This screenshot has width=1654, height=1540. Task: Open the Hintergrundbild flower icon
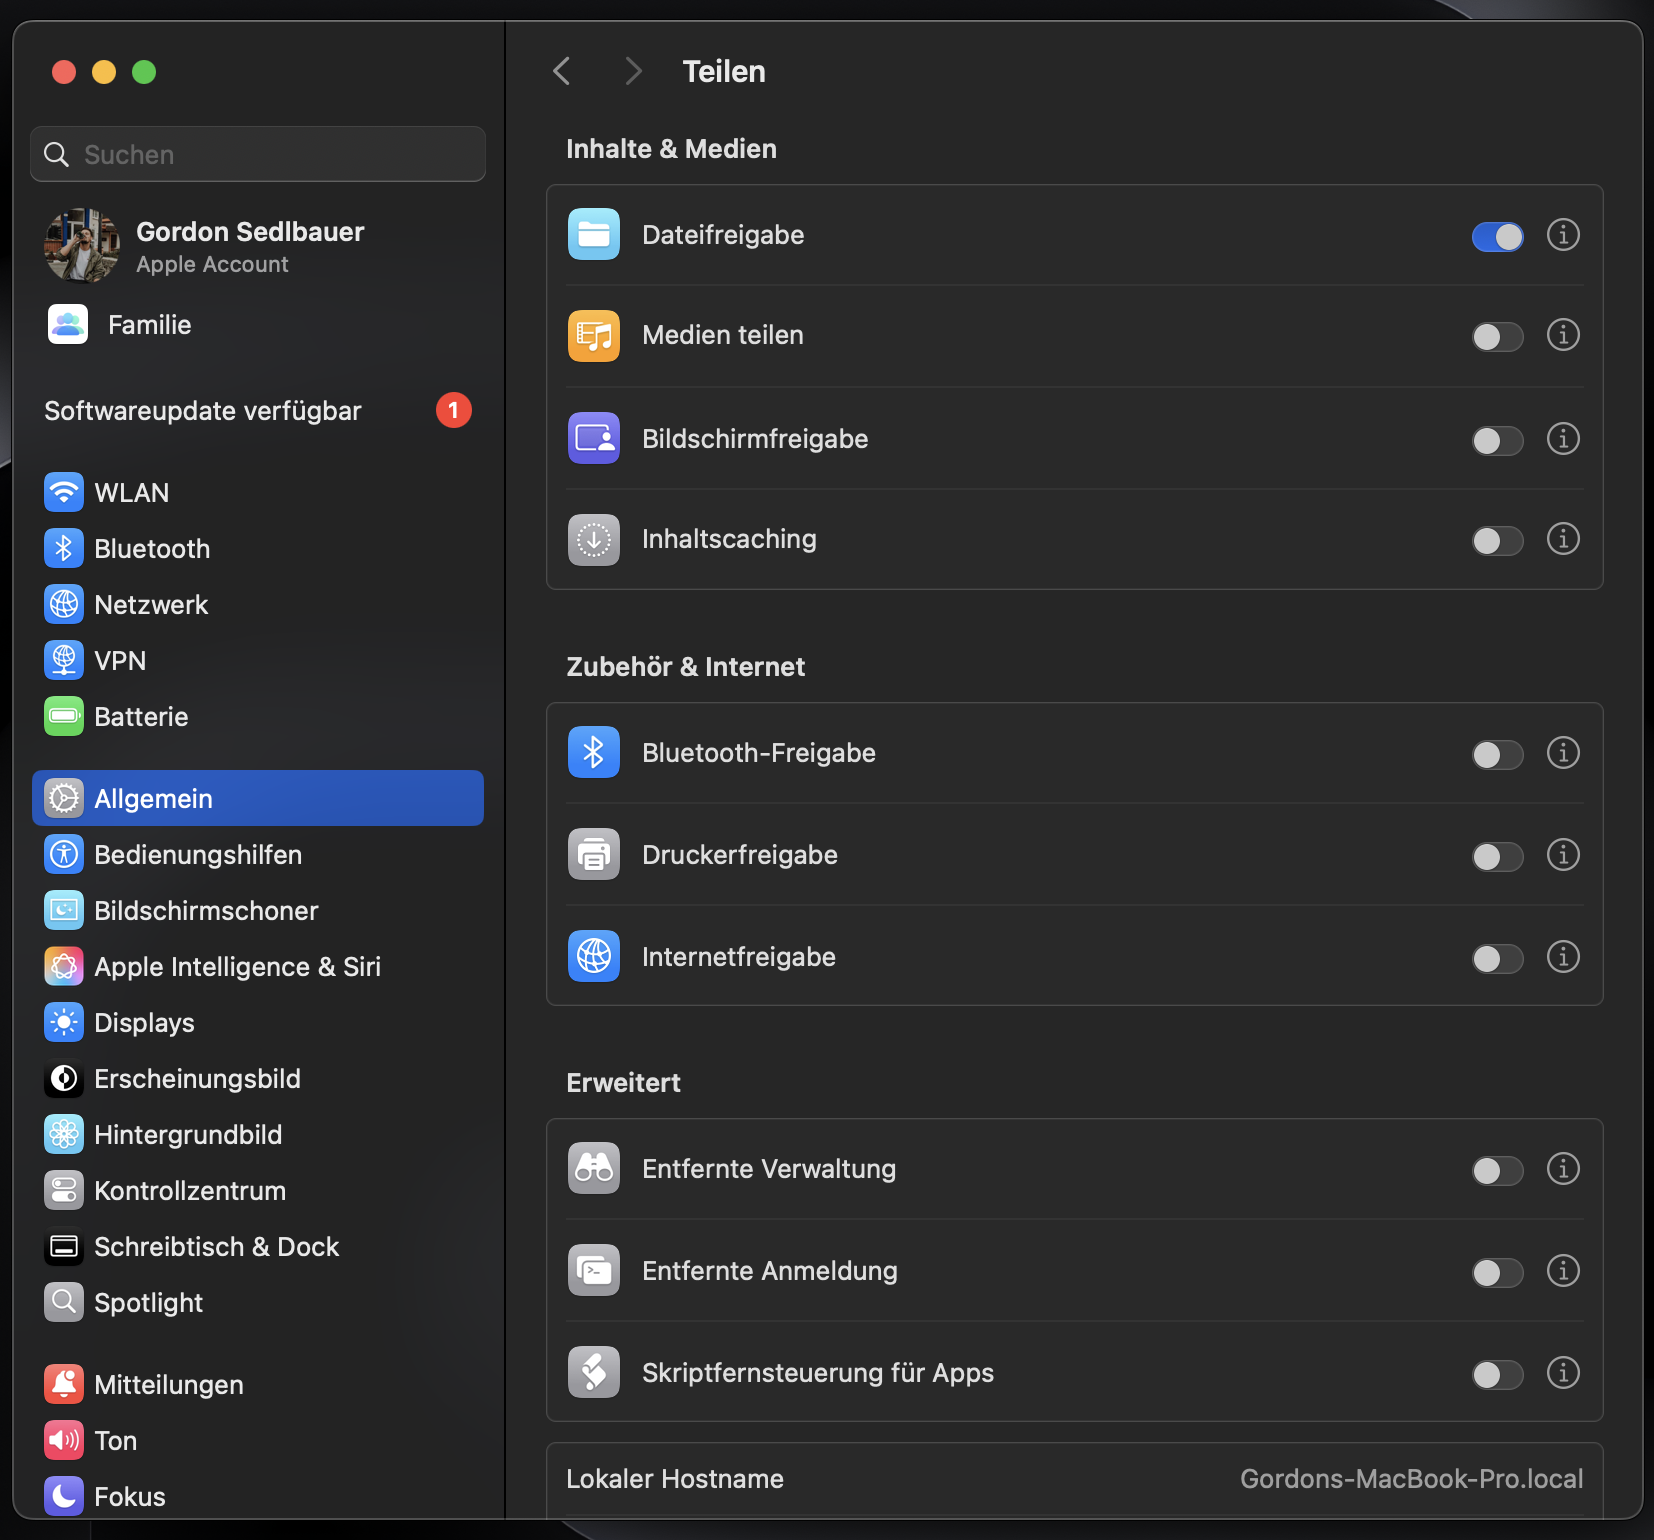[64, 1134]
